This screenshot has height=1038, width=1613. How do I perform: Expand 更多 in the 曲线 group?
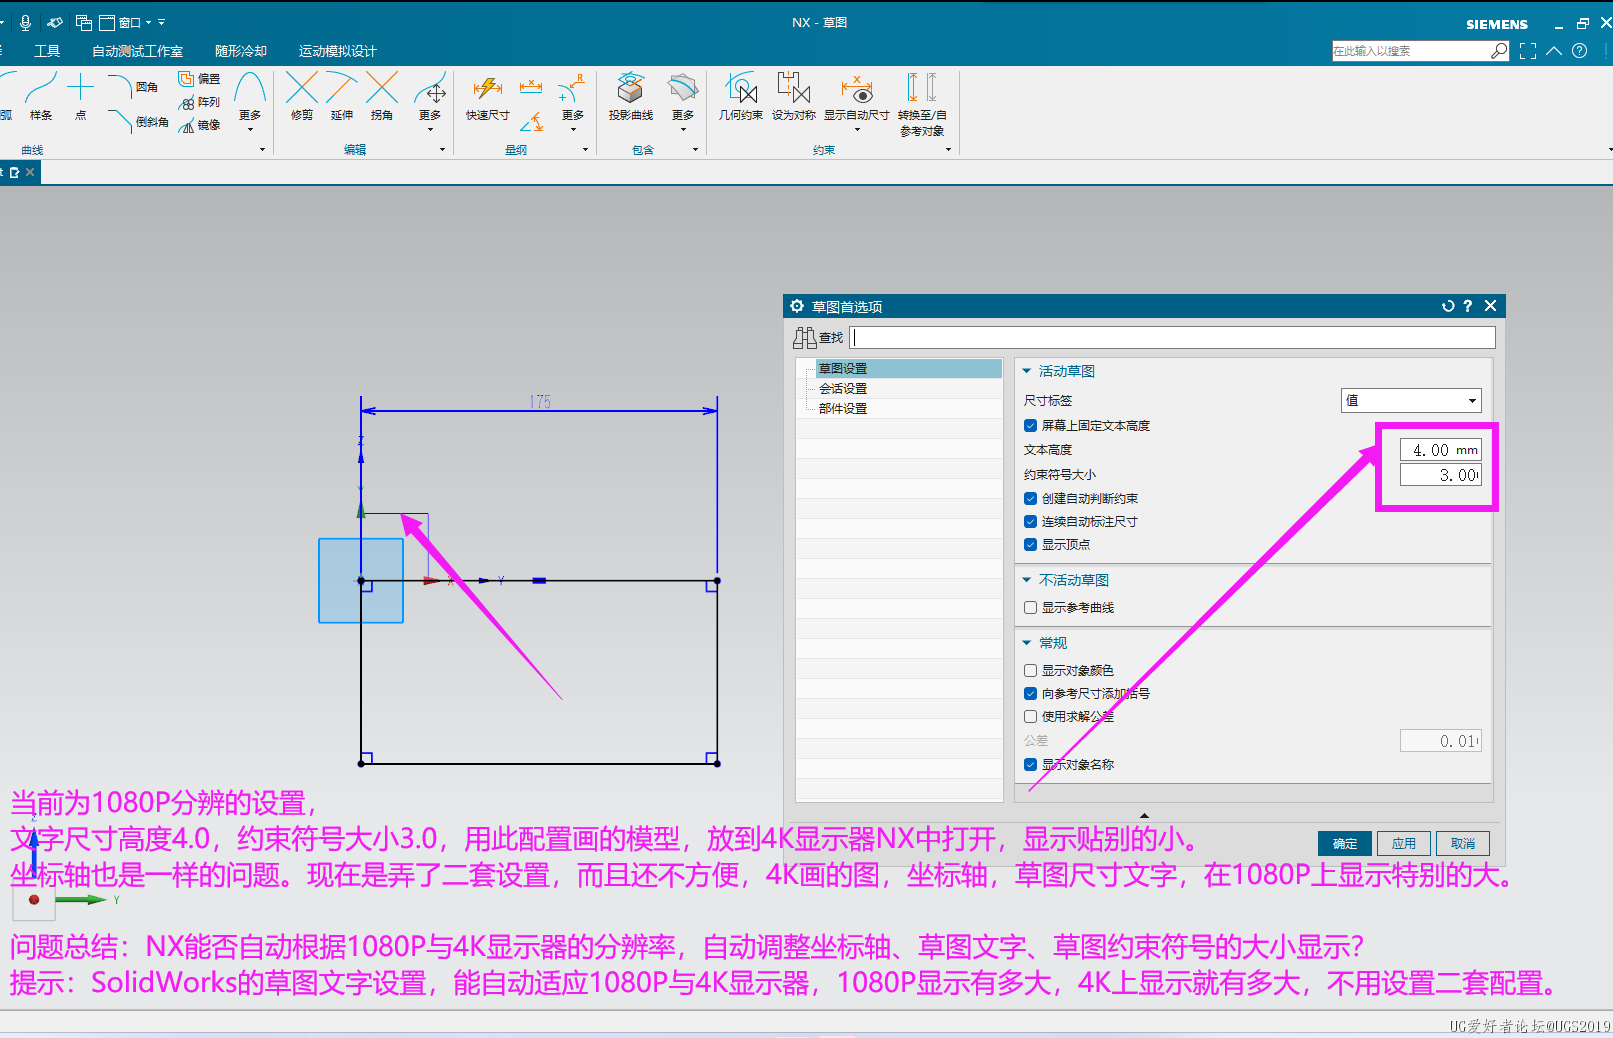250,101
